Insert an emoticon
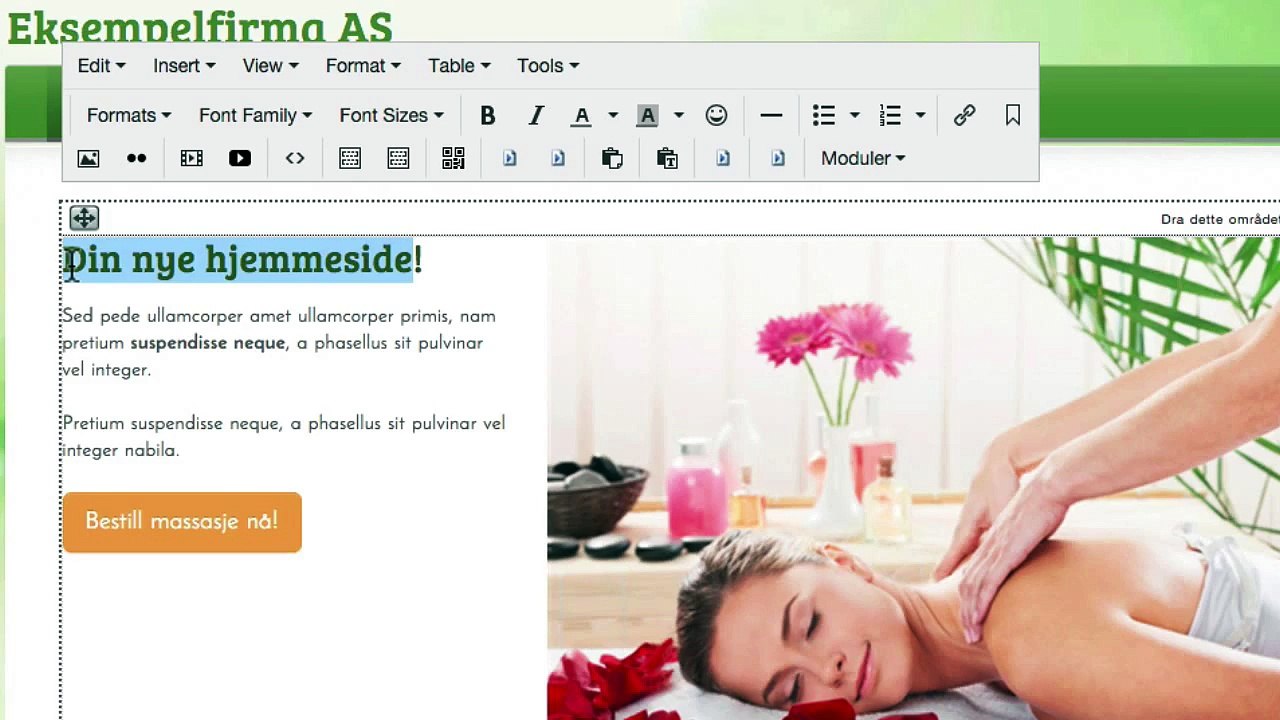1280x720 pixels. (716, 115)
